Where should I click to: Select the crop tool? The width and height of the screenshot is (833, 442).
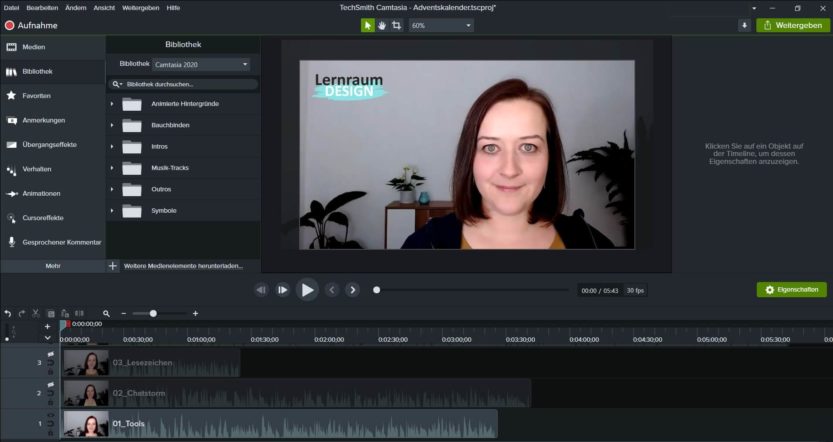396,26
